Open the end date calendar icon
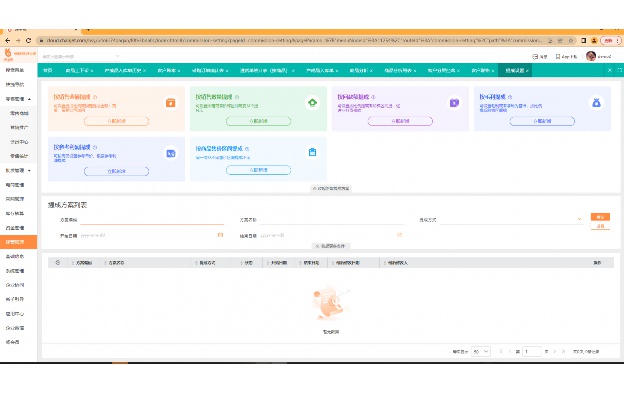624x393 pixels. point(400,235)
